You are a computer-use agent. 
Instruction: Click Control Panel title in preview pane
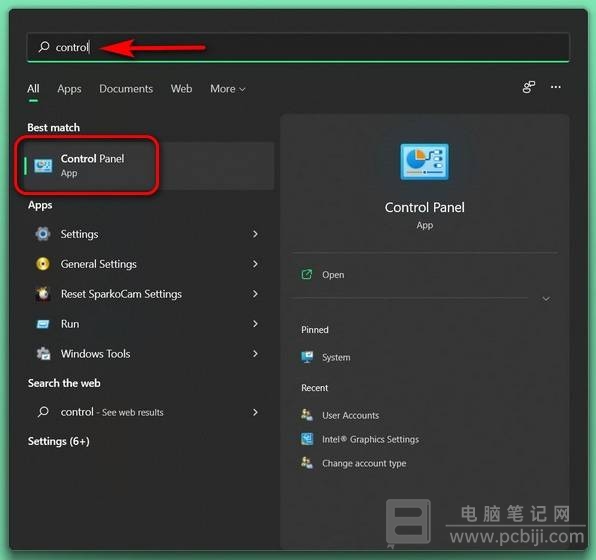(x=424, y=208)
